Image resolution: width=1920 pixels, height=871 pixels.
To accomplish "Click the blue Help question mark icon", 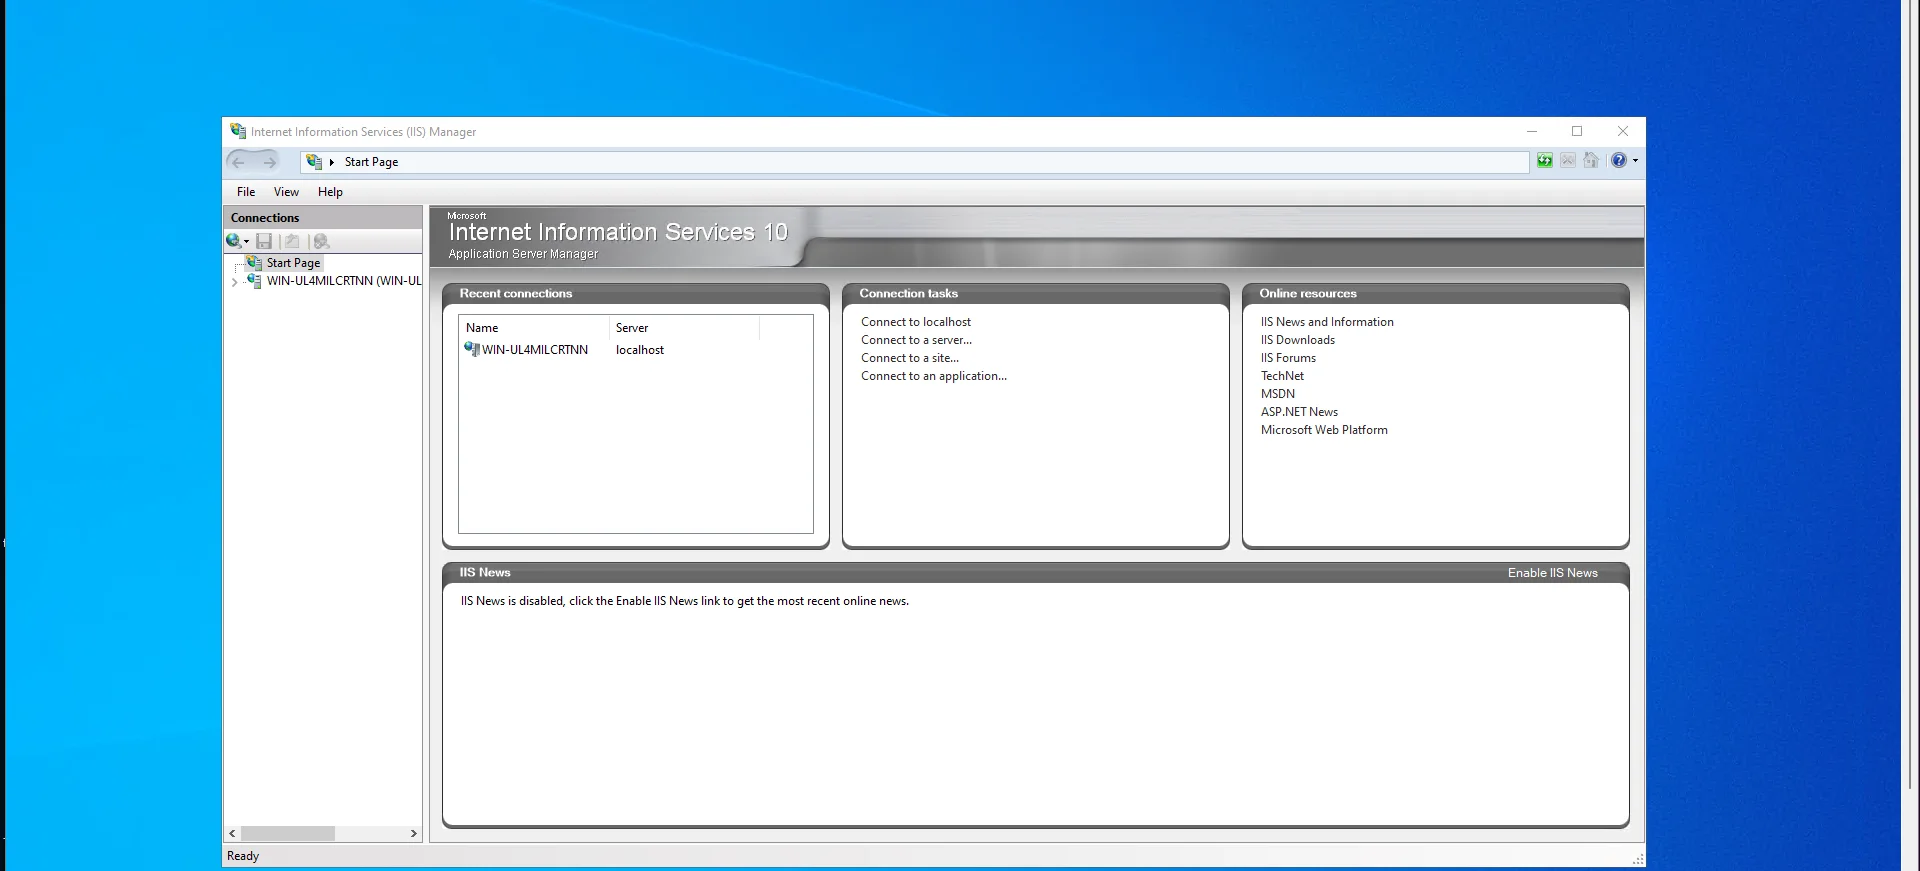I will 1618,161.
